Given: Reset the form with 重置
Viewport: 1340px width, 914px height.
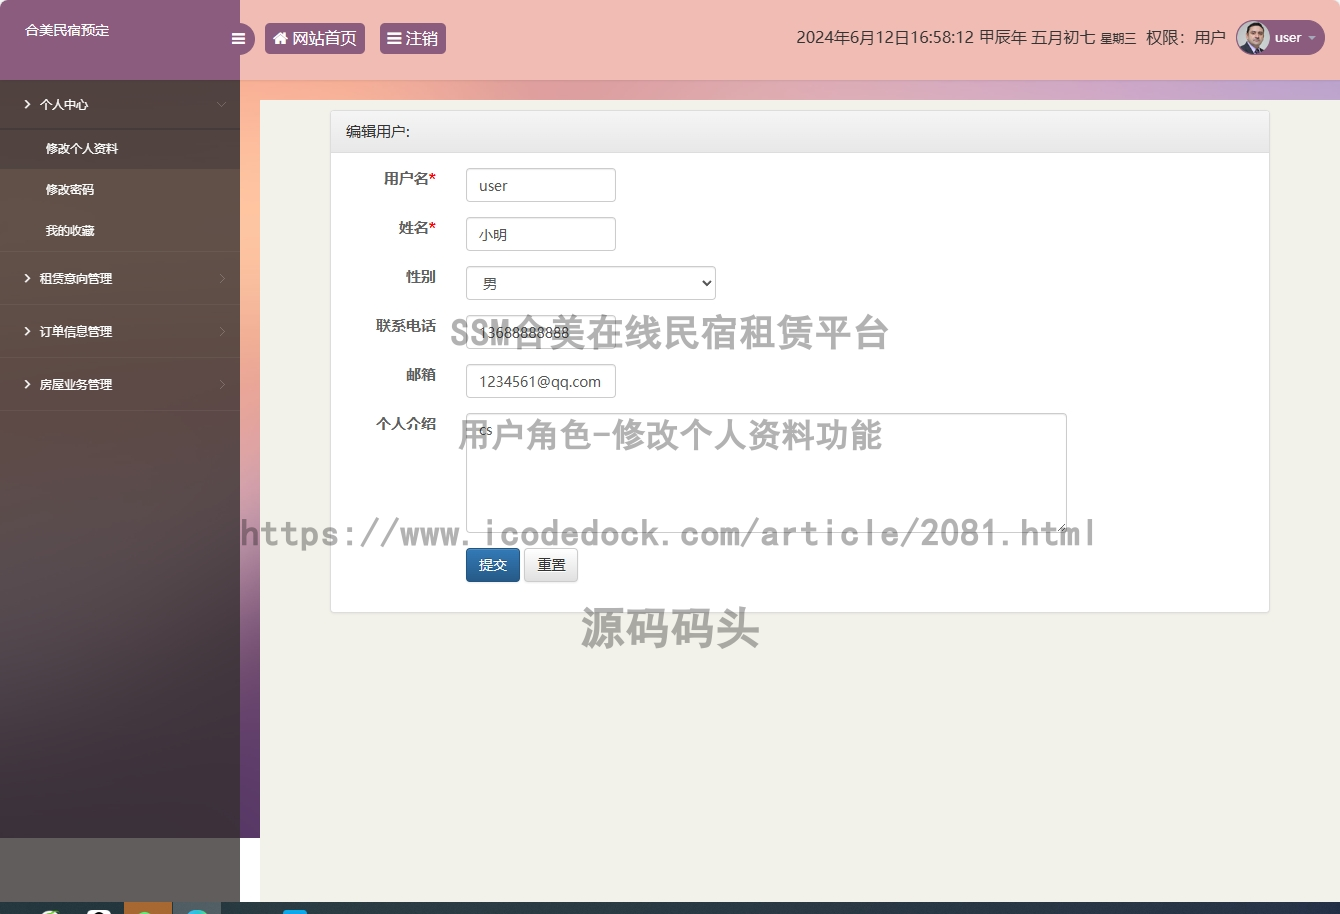Looking at the screenshot, I should pos(551,565).
